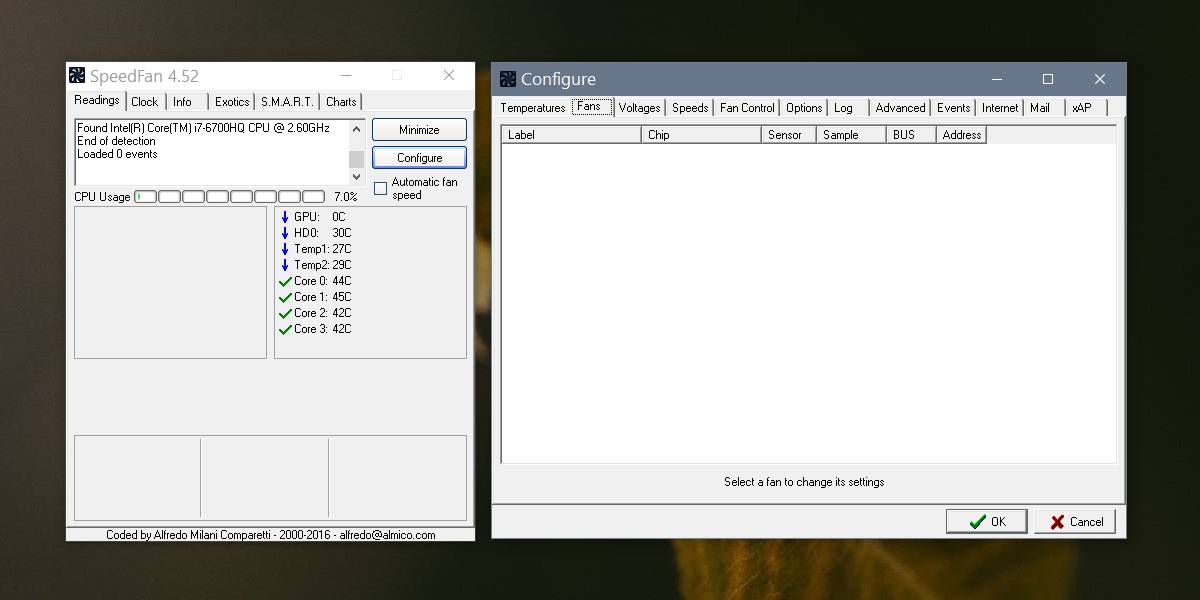Switch to the Clock tab
Screen dimensions: 1200x600
pos(145,102)
